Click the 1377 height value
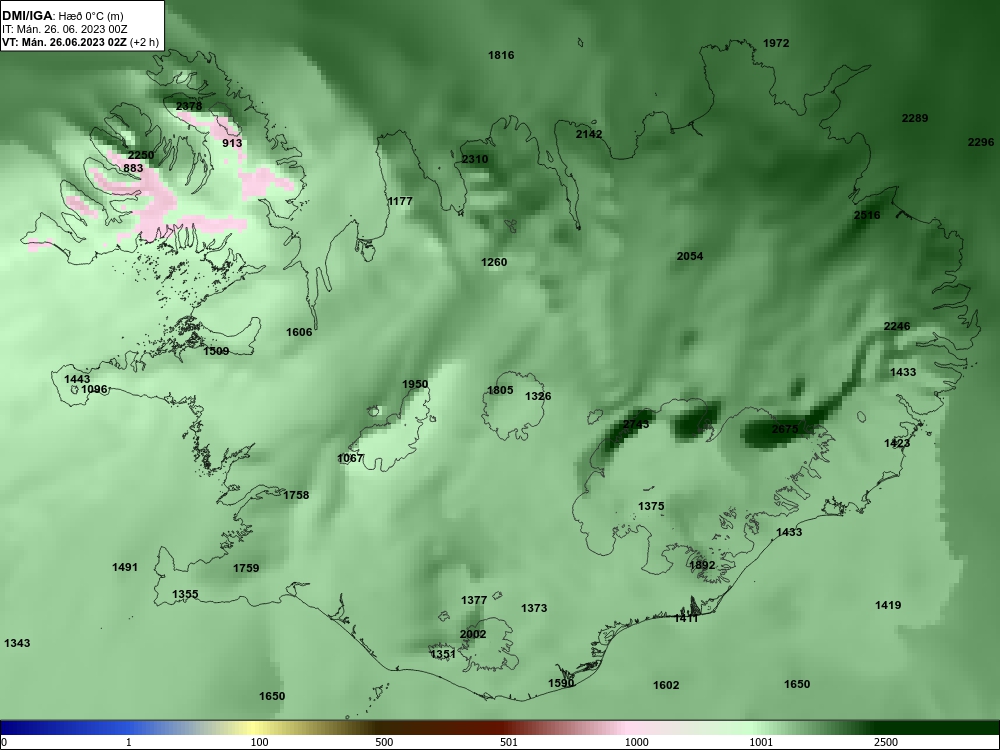Viewport: 1000px width, 750px height. click(474, 600)
